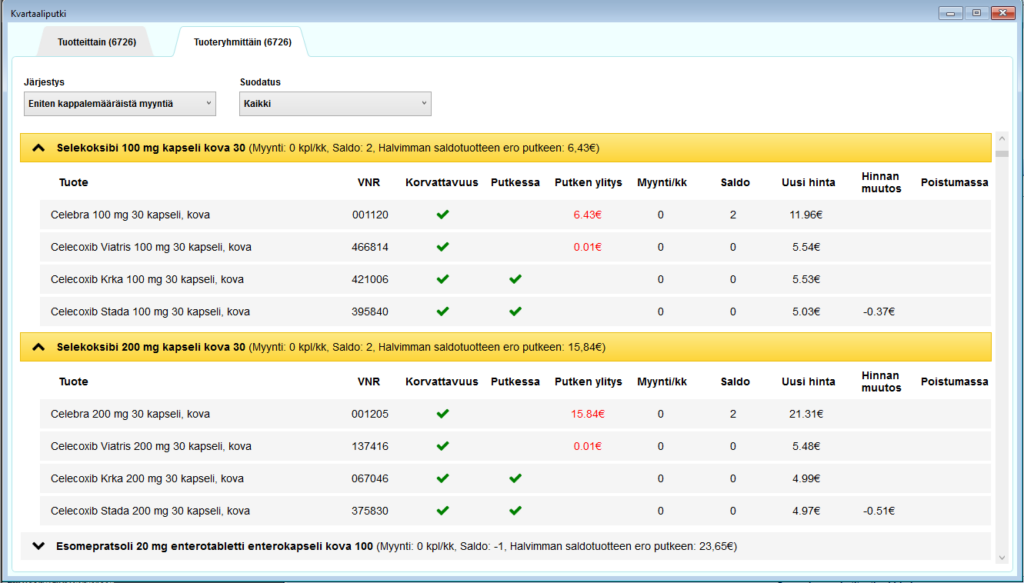Click VNR value 375830
This screenshot has width=1024, height=583.
pos(370,511)
